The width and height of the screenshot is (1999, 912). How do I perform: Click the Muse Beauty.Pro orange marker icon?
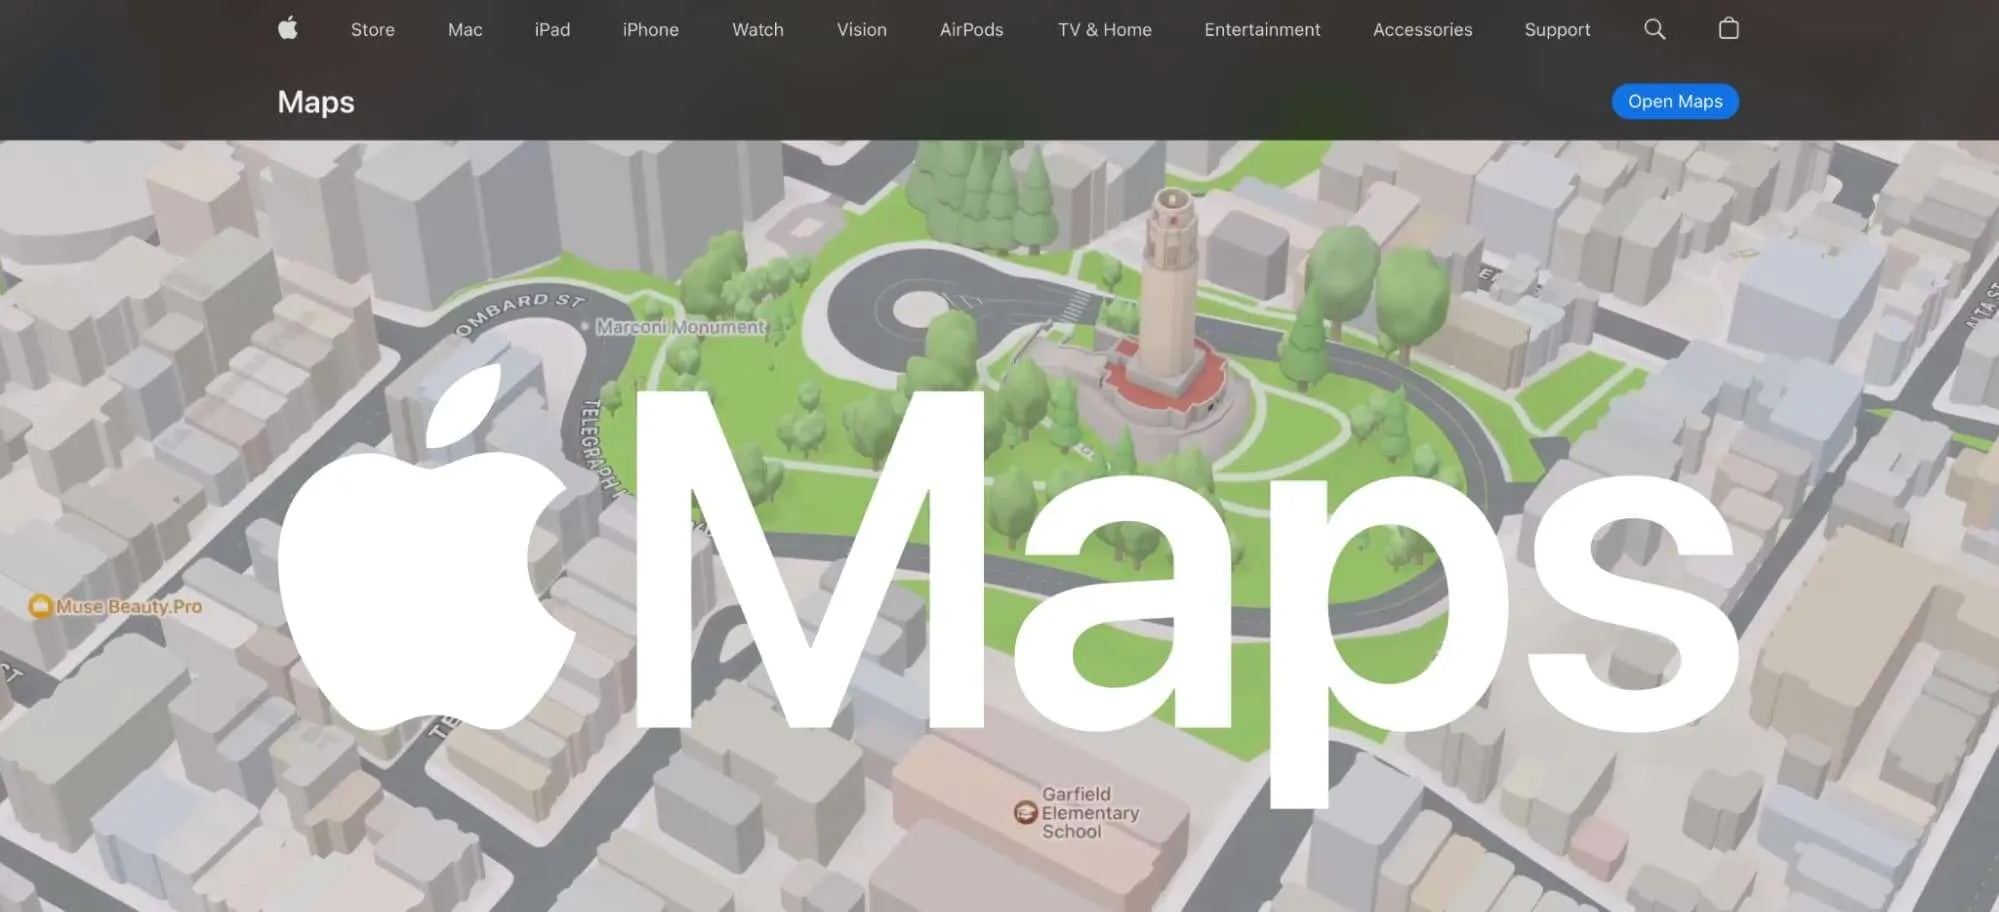pos(40,606)
